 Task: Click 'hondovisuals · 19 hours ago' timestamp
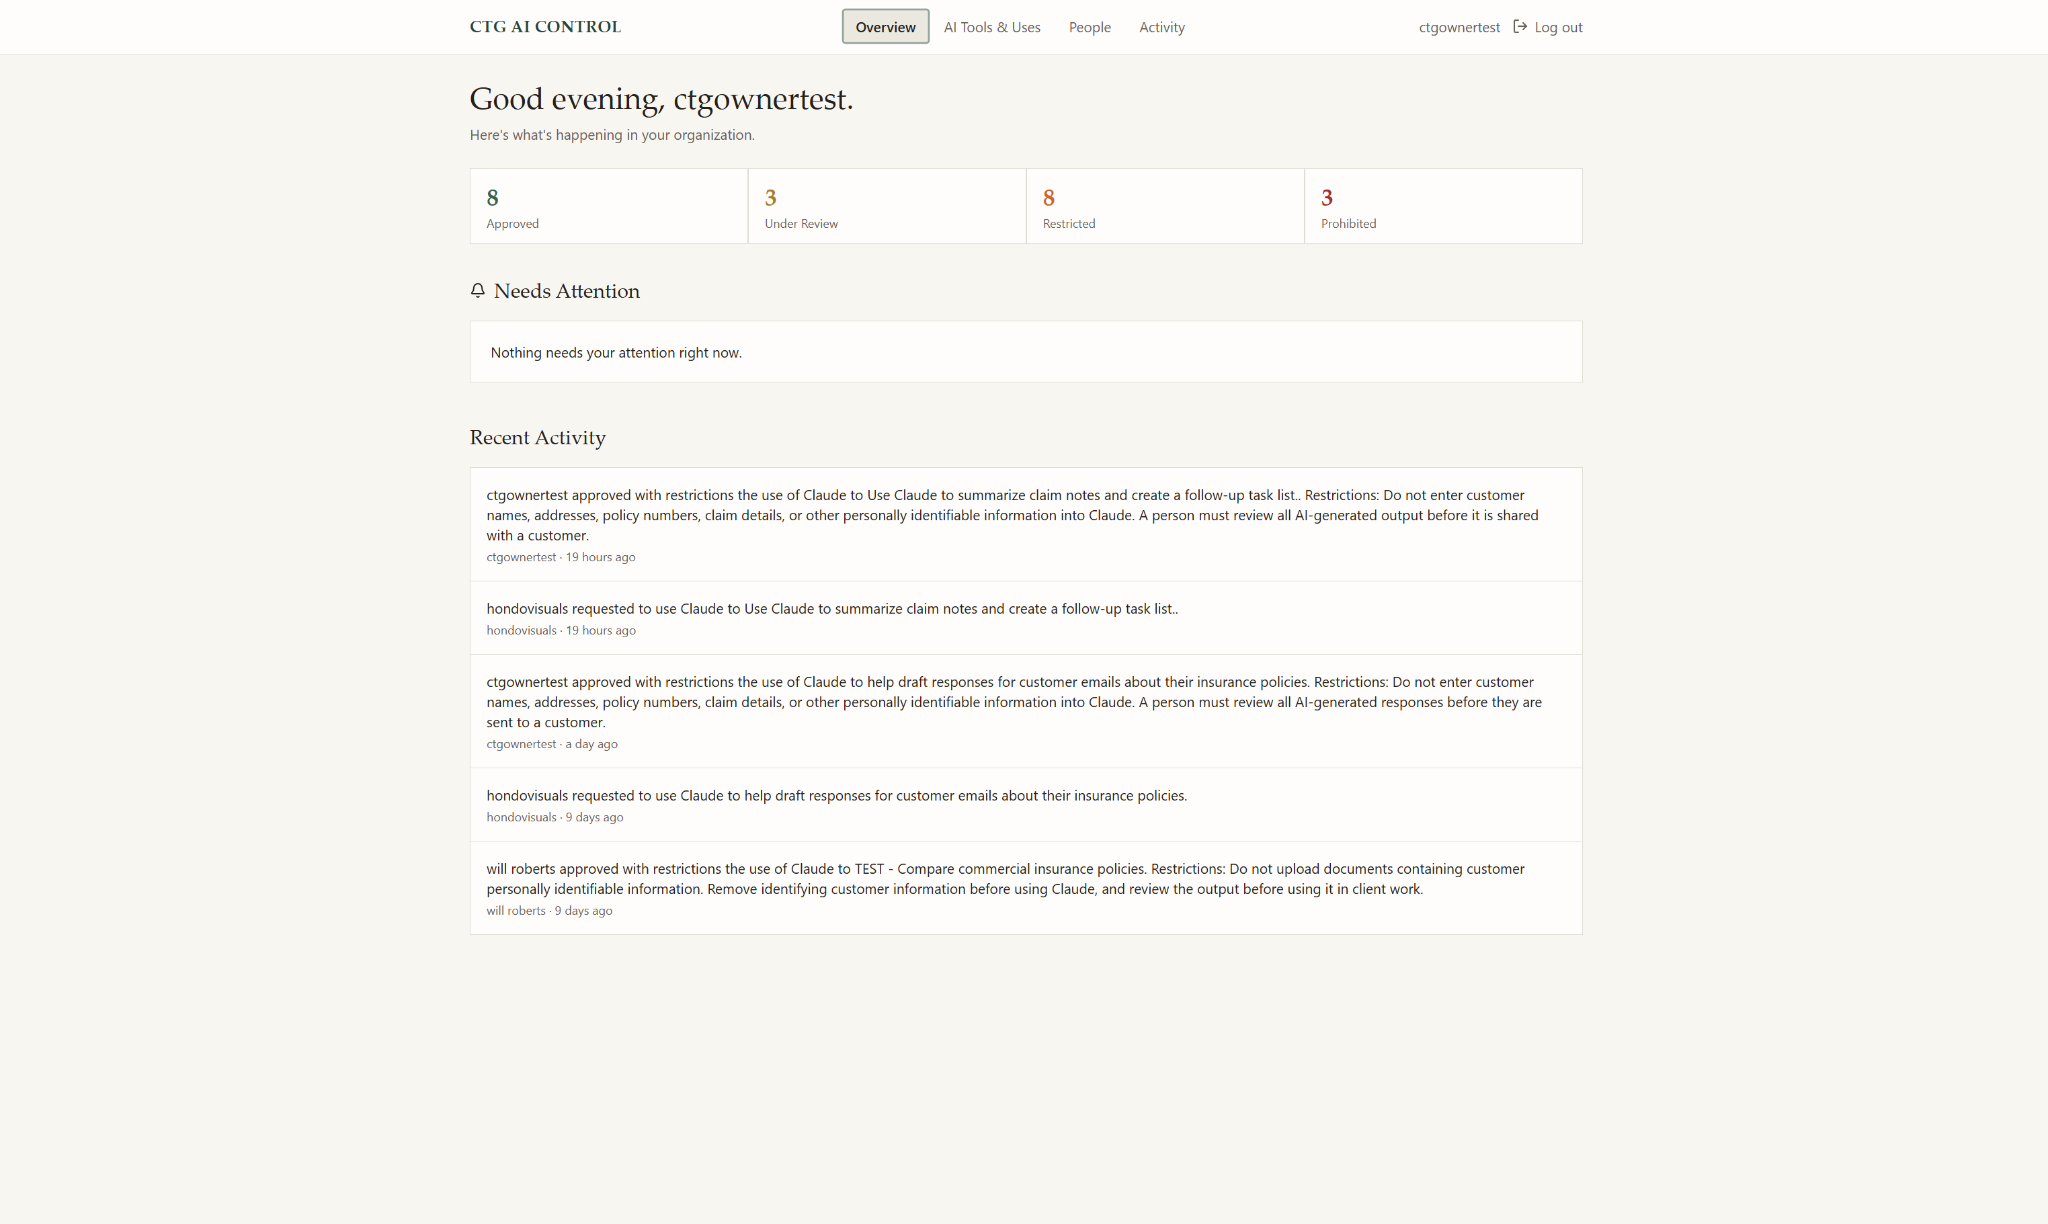[561, 630]
